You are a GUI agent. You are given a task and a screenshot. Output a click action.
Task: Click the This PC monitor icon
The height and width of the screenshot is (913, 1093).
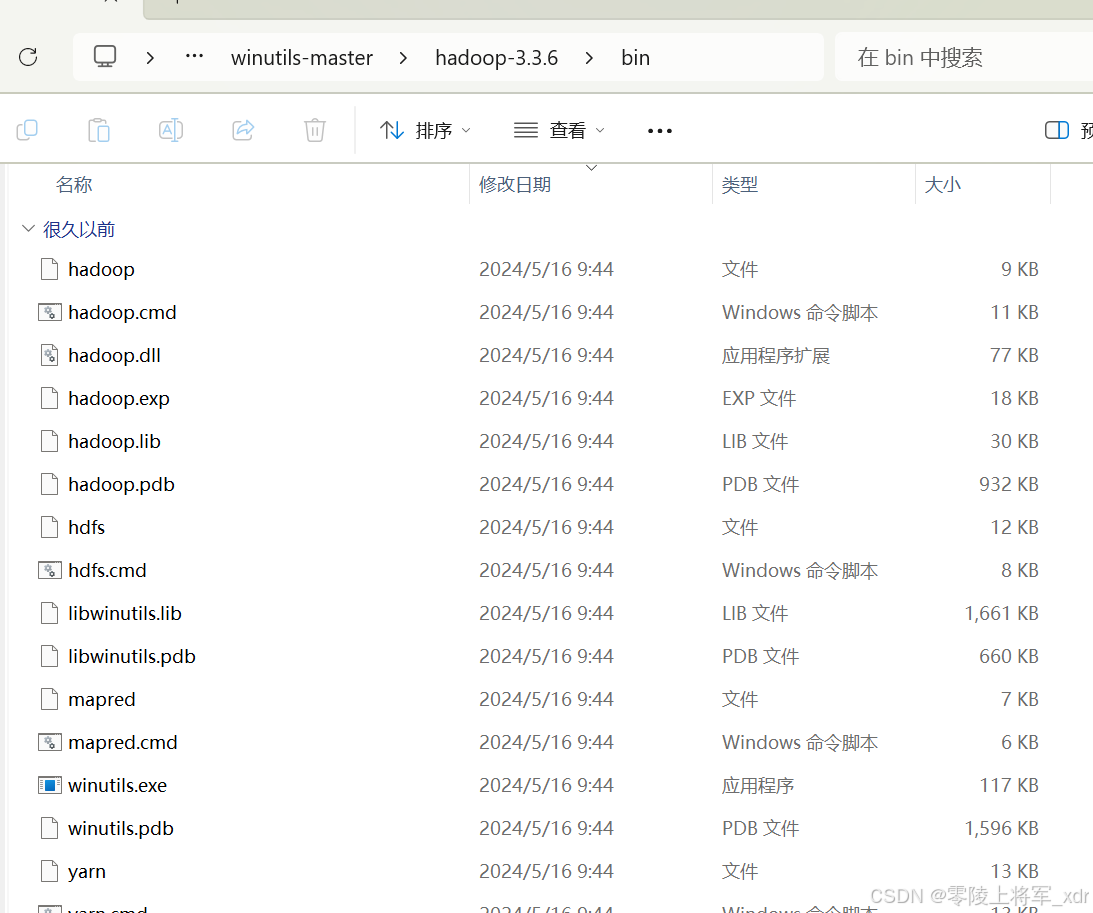coord(105,56)
